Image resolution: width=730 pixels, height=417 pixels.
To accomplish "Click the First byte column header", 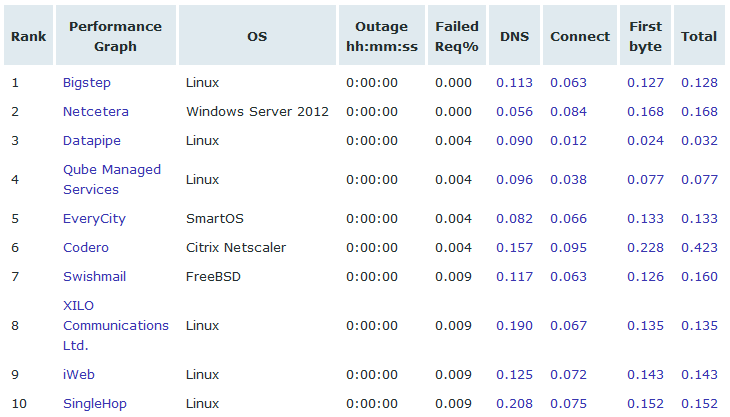I will pos(645,36).
